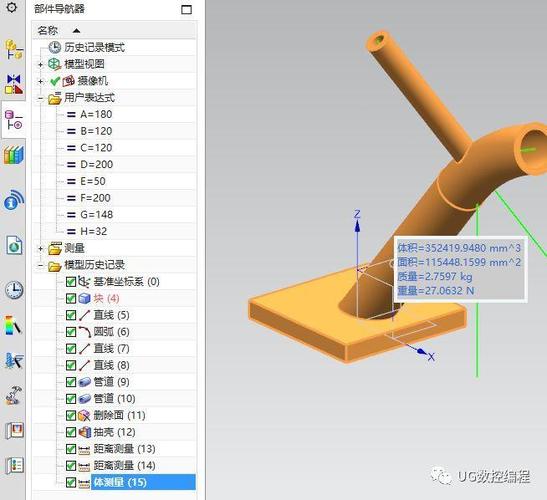Screen dimensions: 547x500
Task: Select the 历史记录模式 clock icon
Action: tap(54, 47)
